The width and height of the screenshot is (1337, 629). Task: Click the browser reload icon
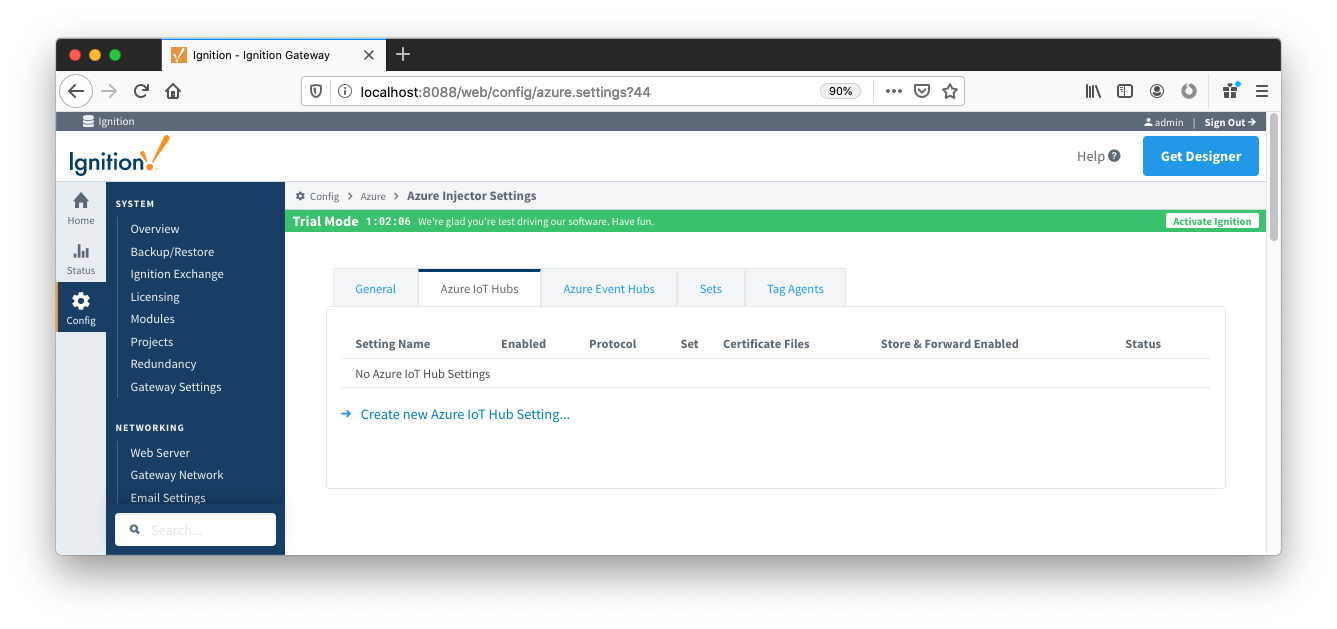pyautogui.click(x=141, y=91)
